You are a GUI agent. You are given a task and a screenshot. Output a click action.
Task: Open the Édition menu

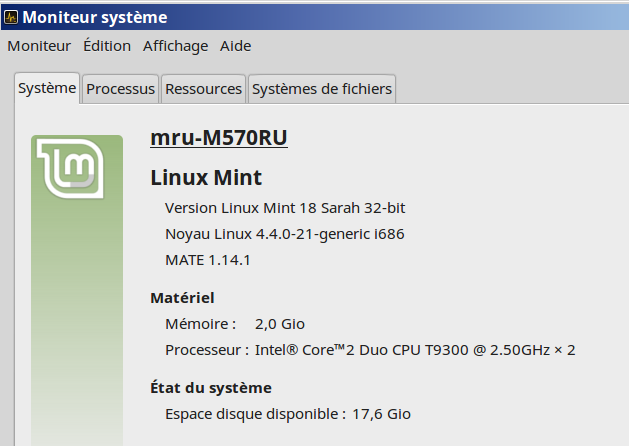click(x=107, y=46)
